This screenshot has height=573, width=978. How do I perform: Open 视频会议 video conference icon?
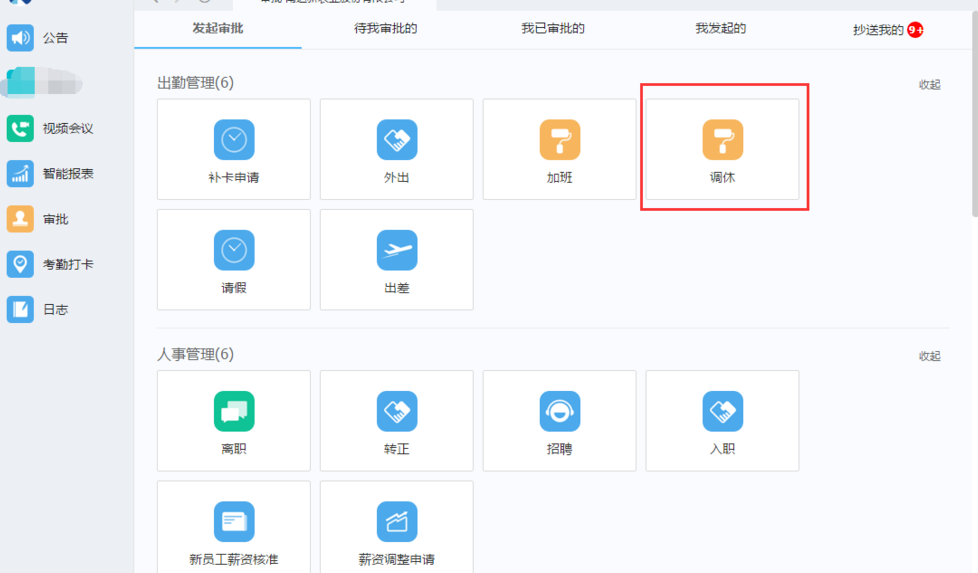tap(20, 128)
